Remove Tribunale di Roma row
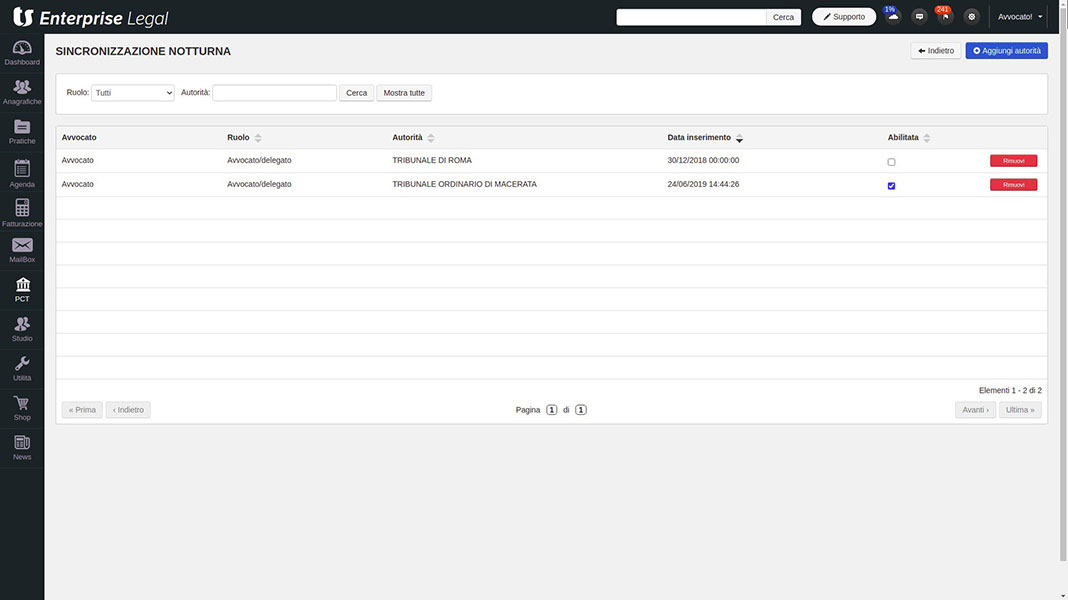 coord(1014,161)
